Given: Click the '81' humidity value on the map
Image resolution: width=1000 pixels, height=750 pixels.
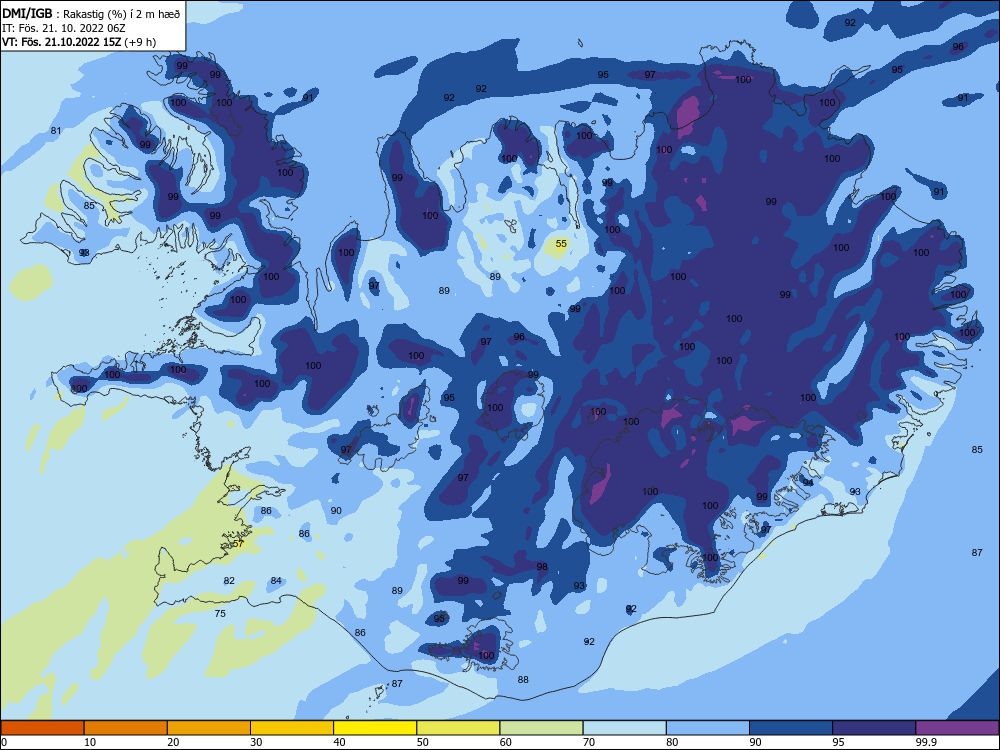Looking at the screenshot, I should click(56, 131).
